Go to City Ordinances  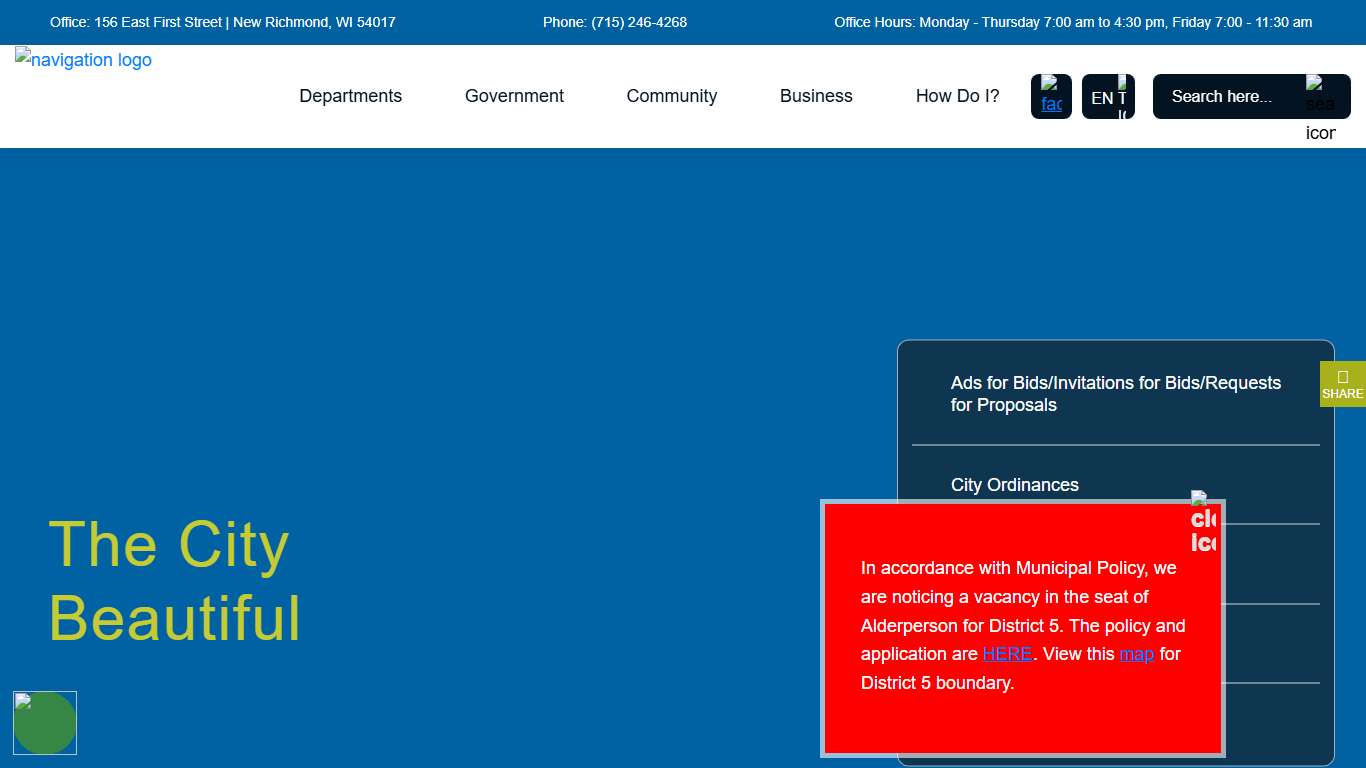(x=1014, y=485)
